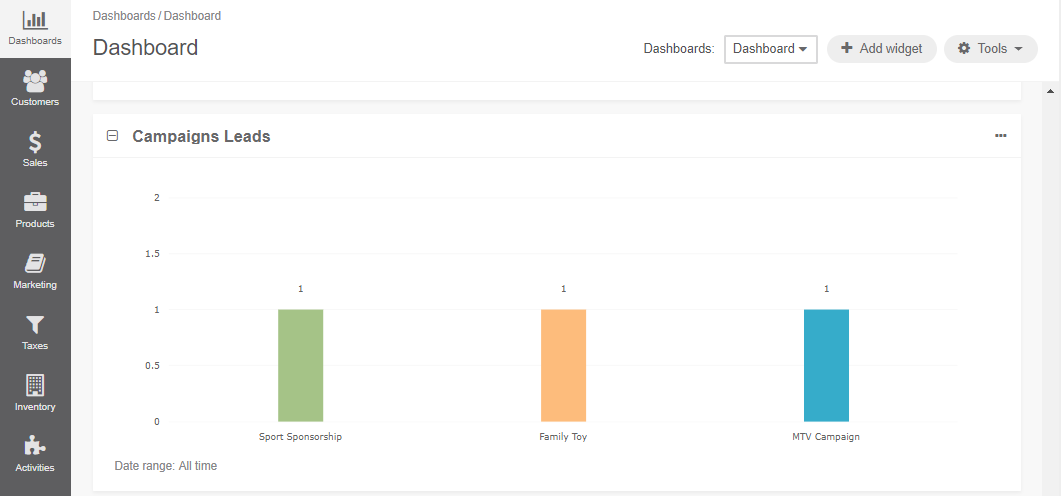Open the Taxes sidebar menu
This screenshot has width=1061, height=496.
35,332
